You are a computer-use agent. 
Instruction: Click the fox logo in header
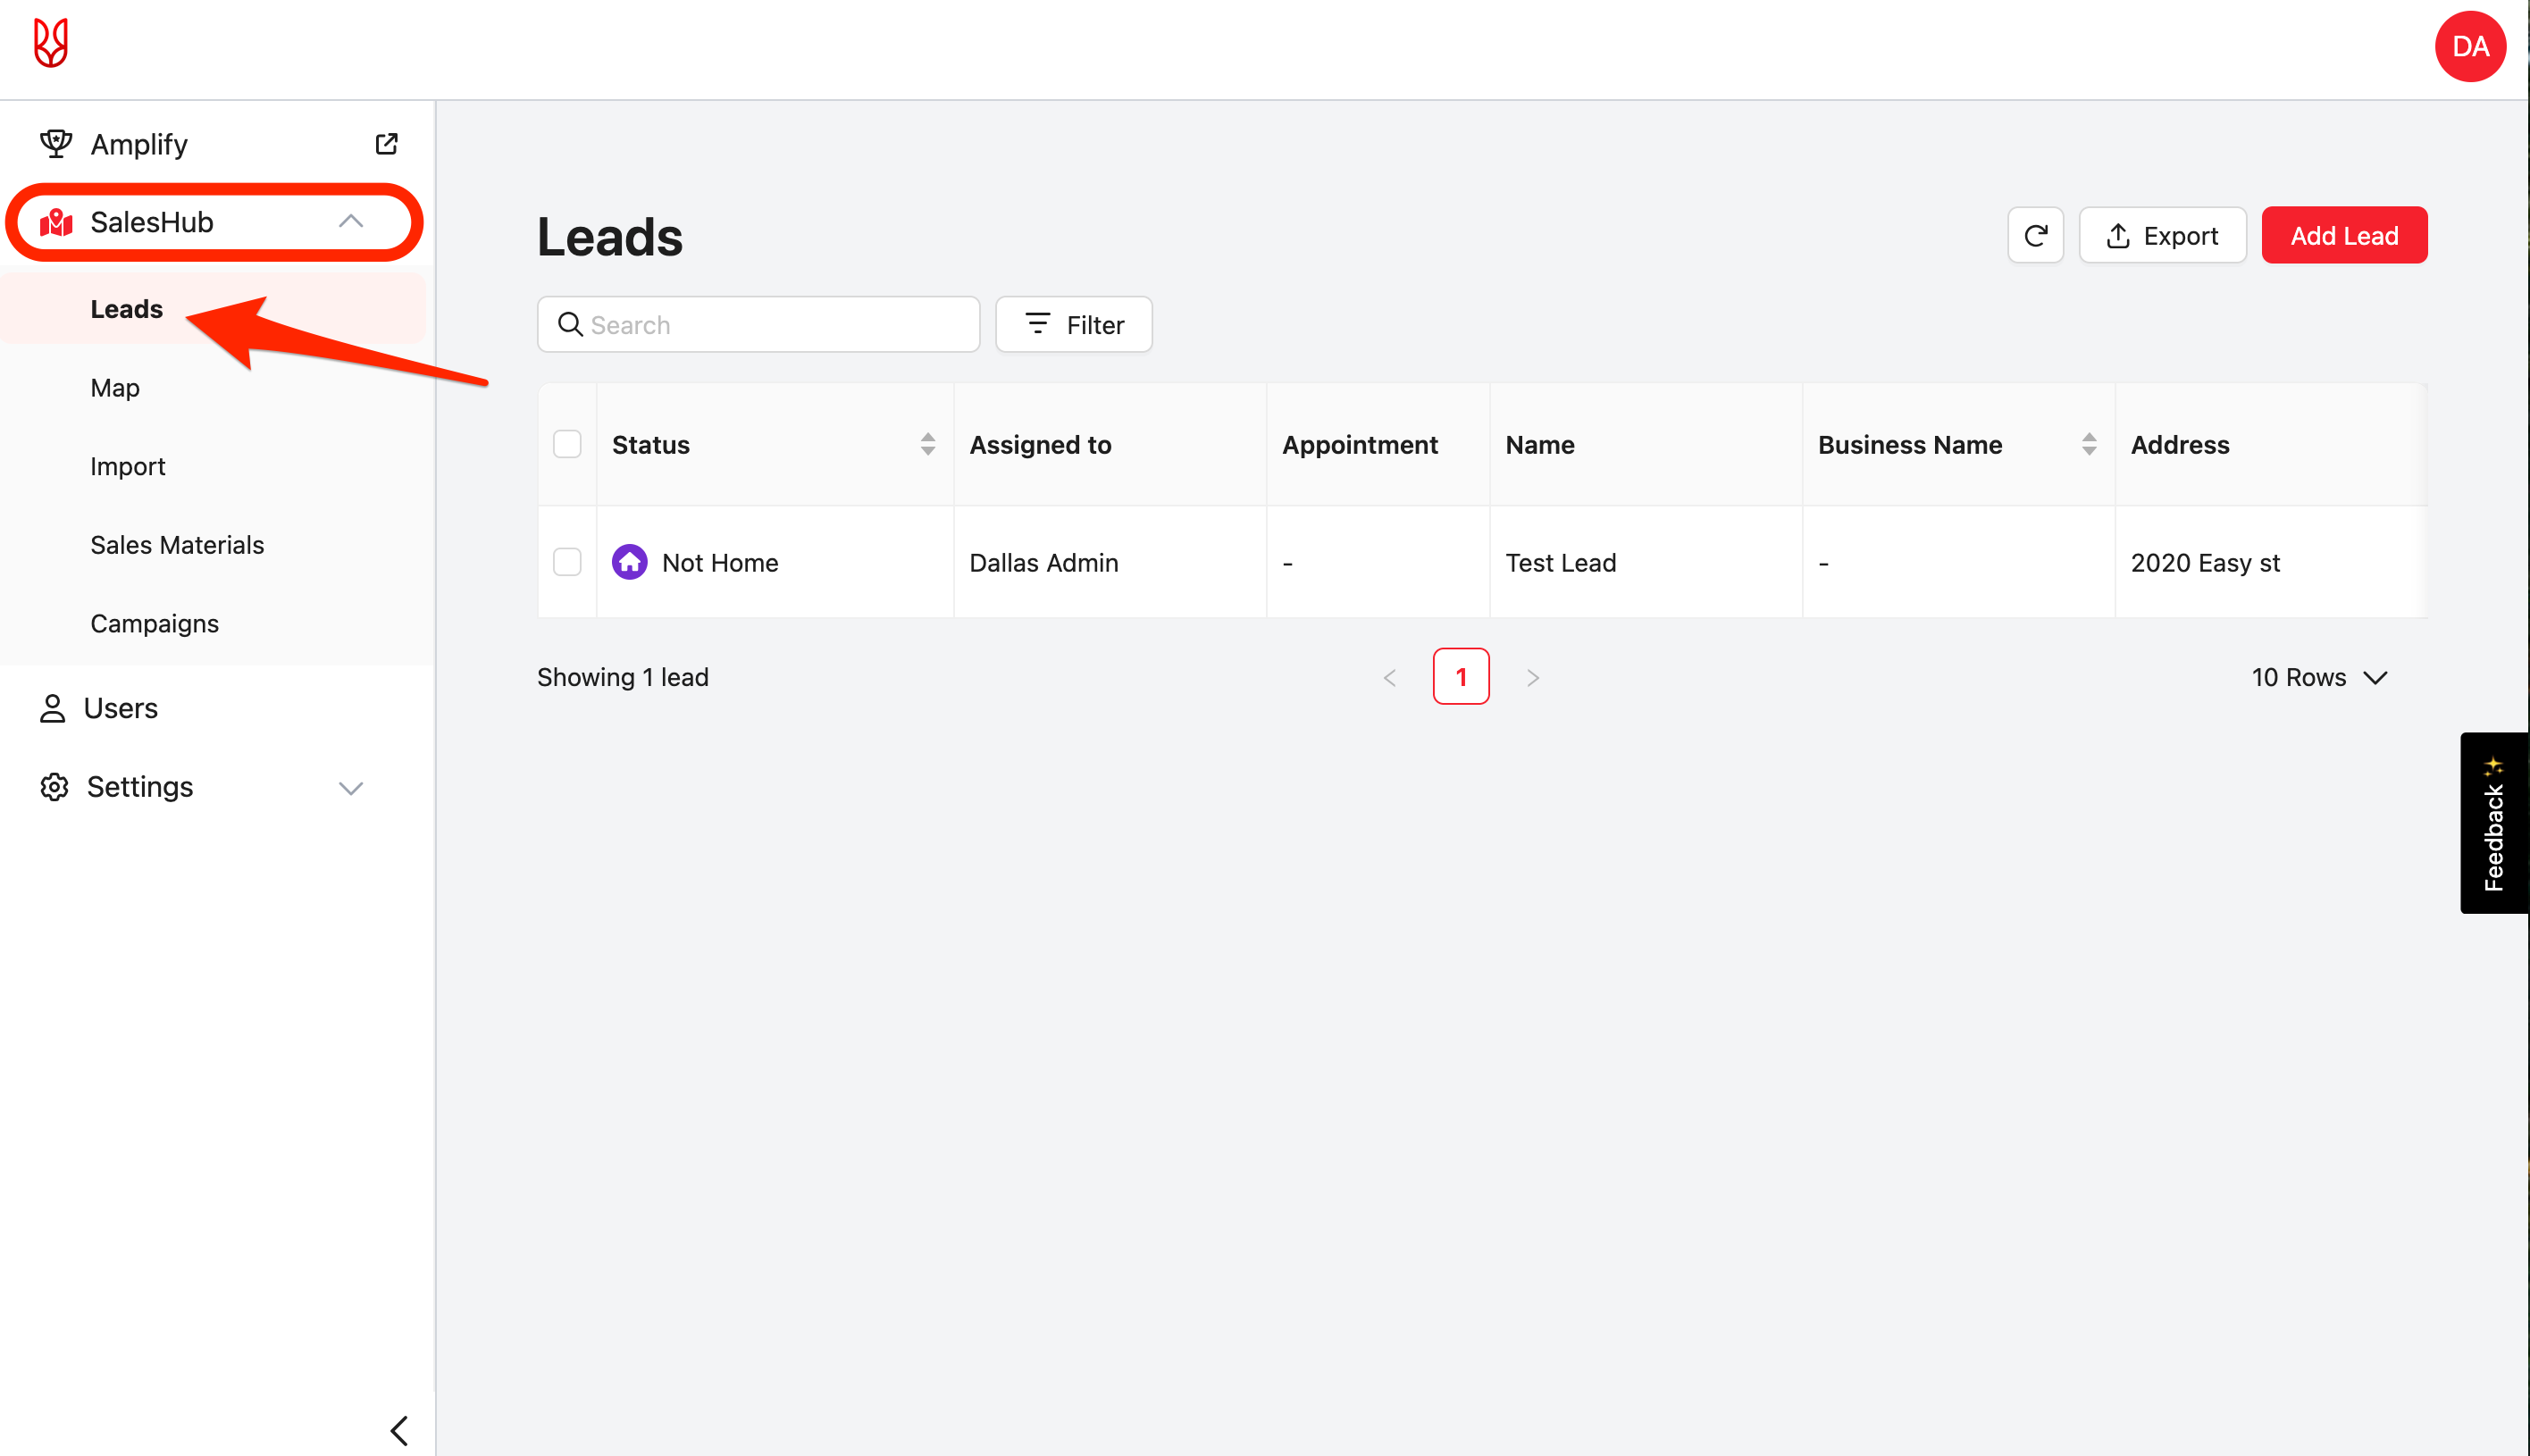(x=50, y=44)
